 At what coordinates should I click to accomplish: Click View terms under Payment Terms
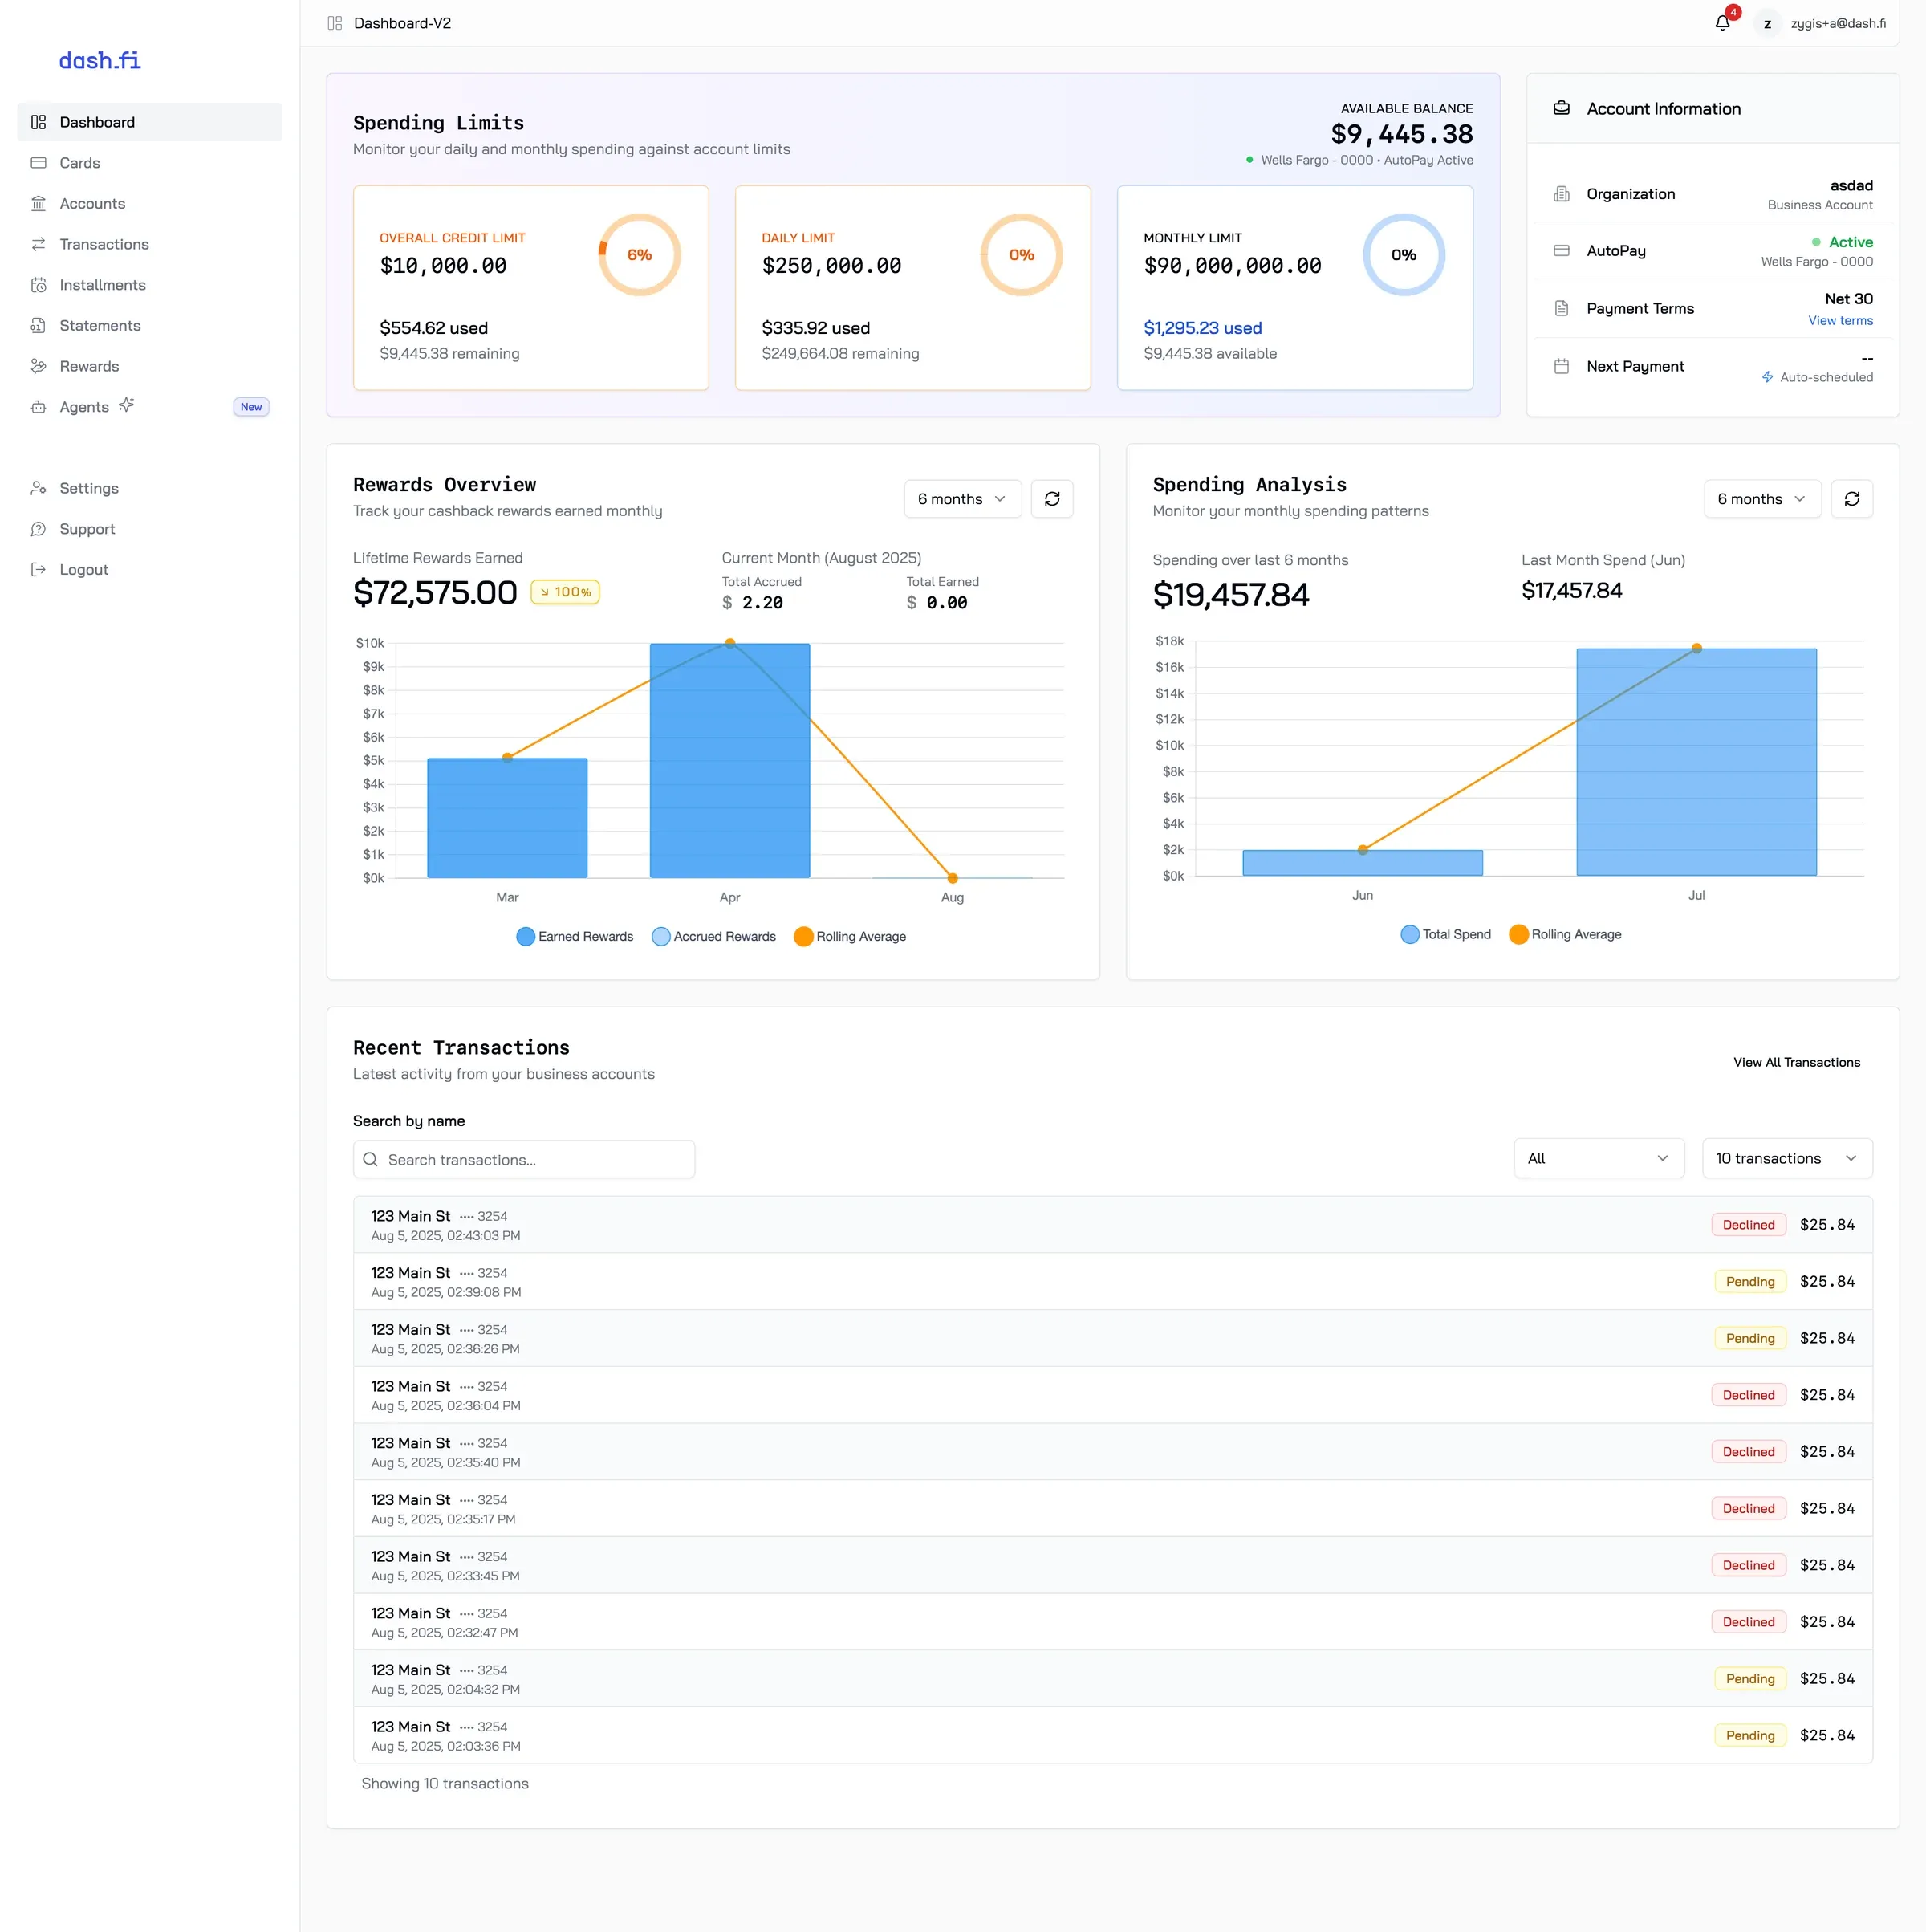pyautogui.click(x=1840, y=321)
